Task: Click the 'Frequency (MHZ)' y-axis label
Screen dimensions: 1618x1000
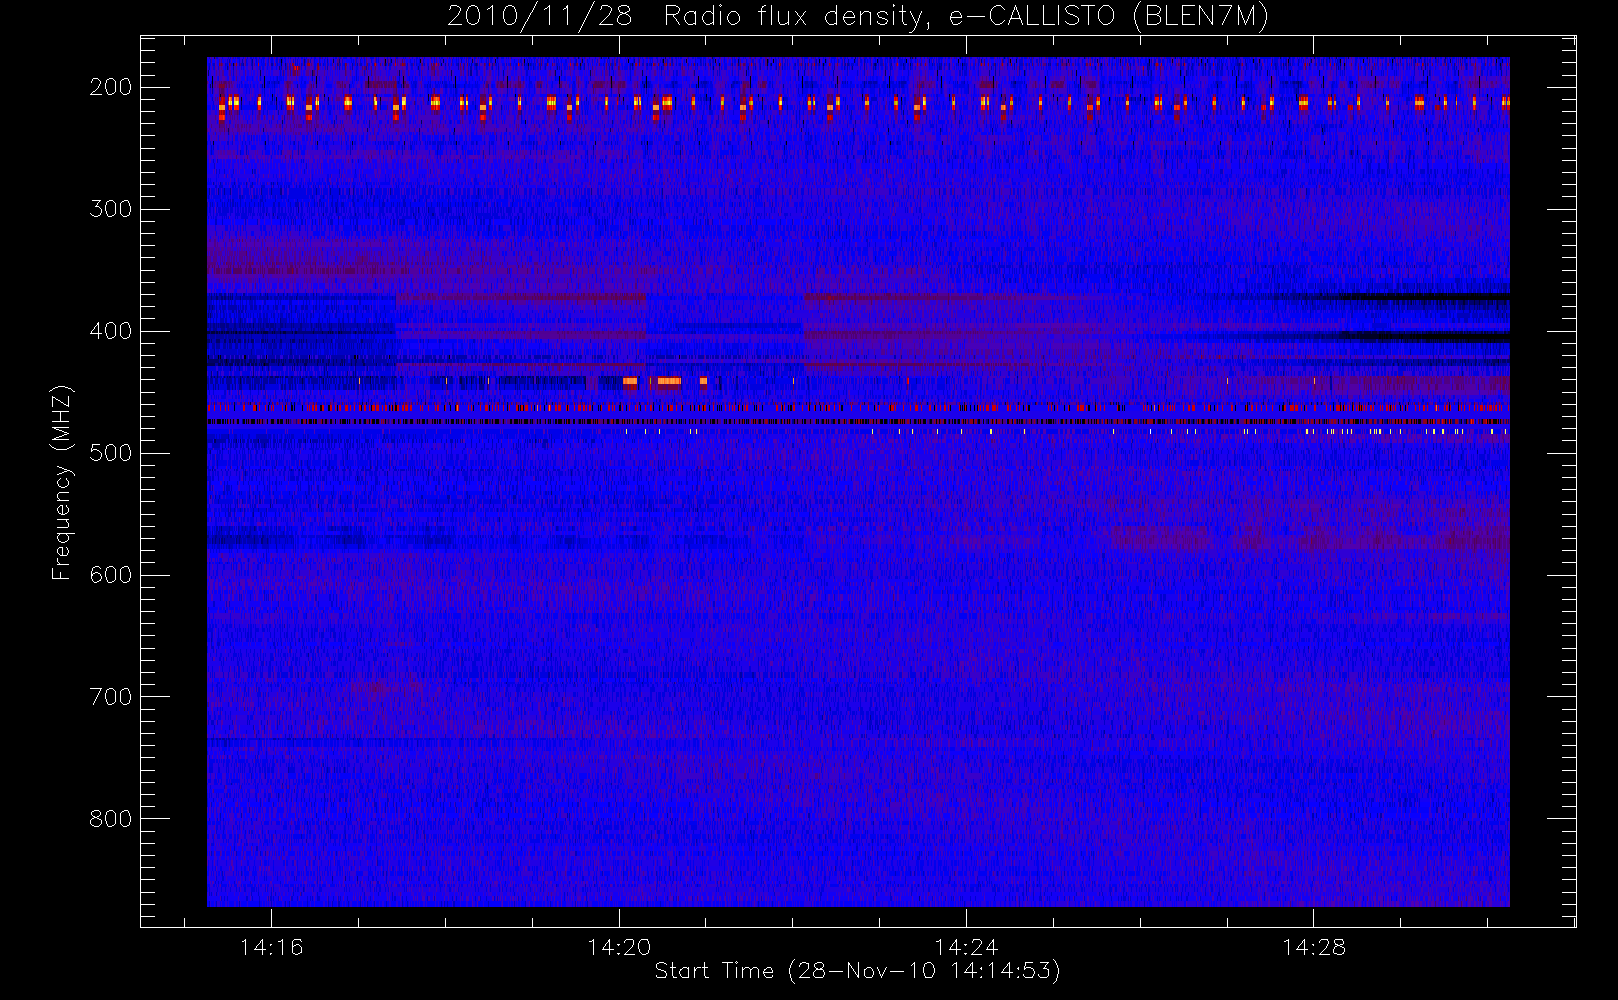Action: pyautogui.click(x=62, y=482)
